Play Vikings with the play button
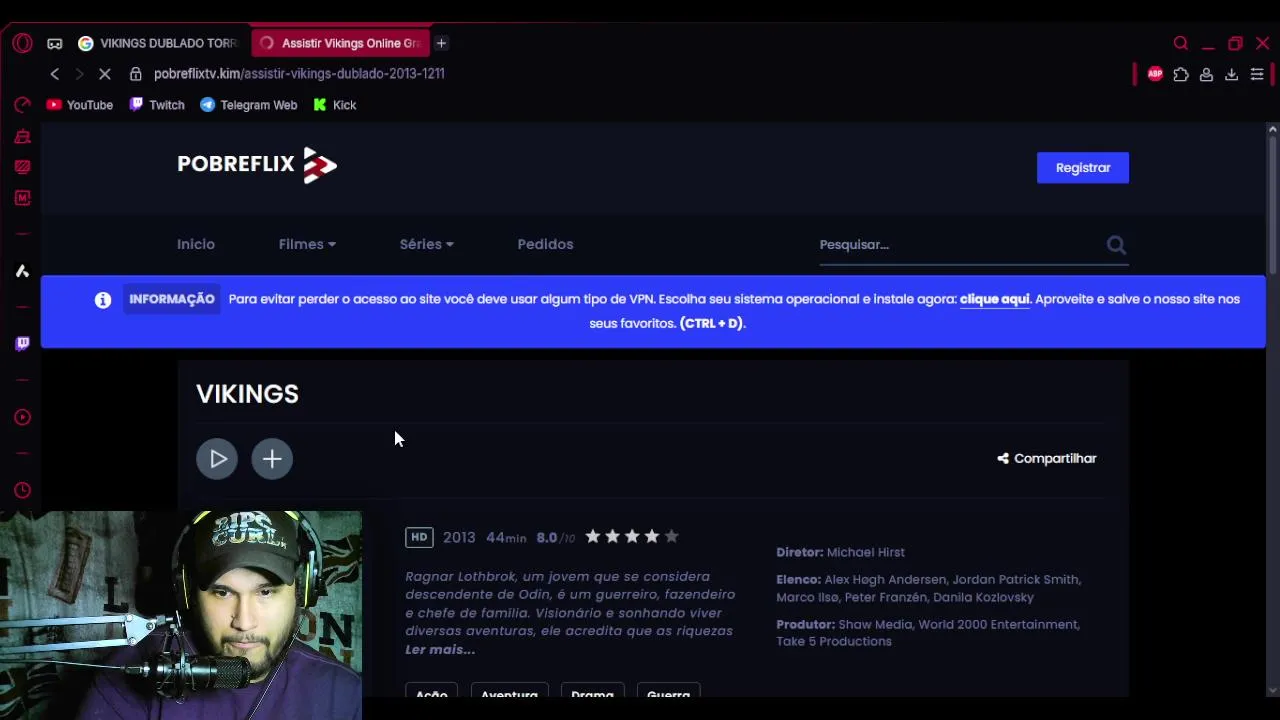This screenshot has height=720, width=1280. coord(217,459)
